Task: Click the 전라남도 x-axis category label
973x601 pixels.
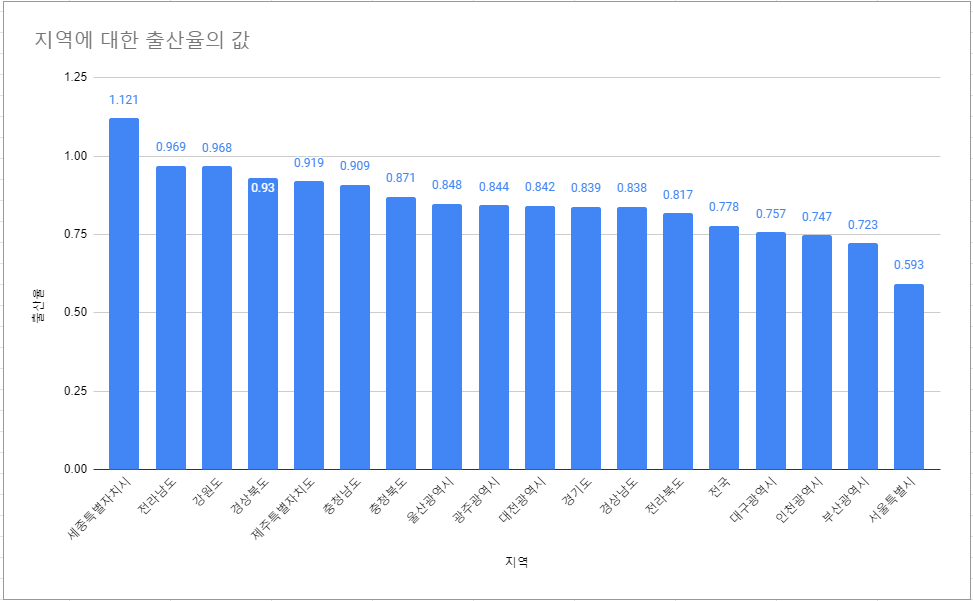Action: [x=157, y=496]
